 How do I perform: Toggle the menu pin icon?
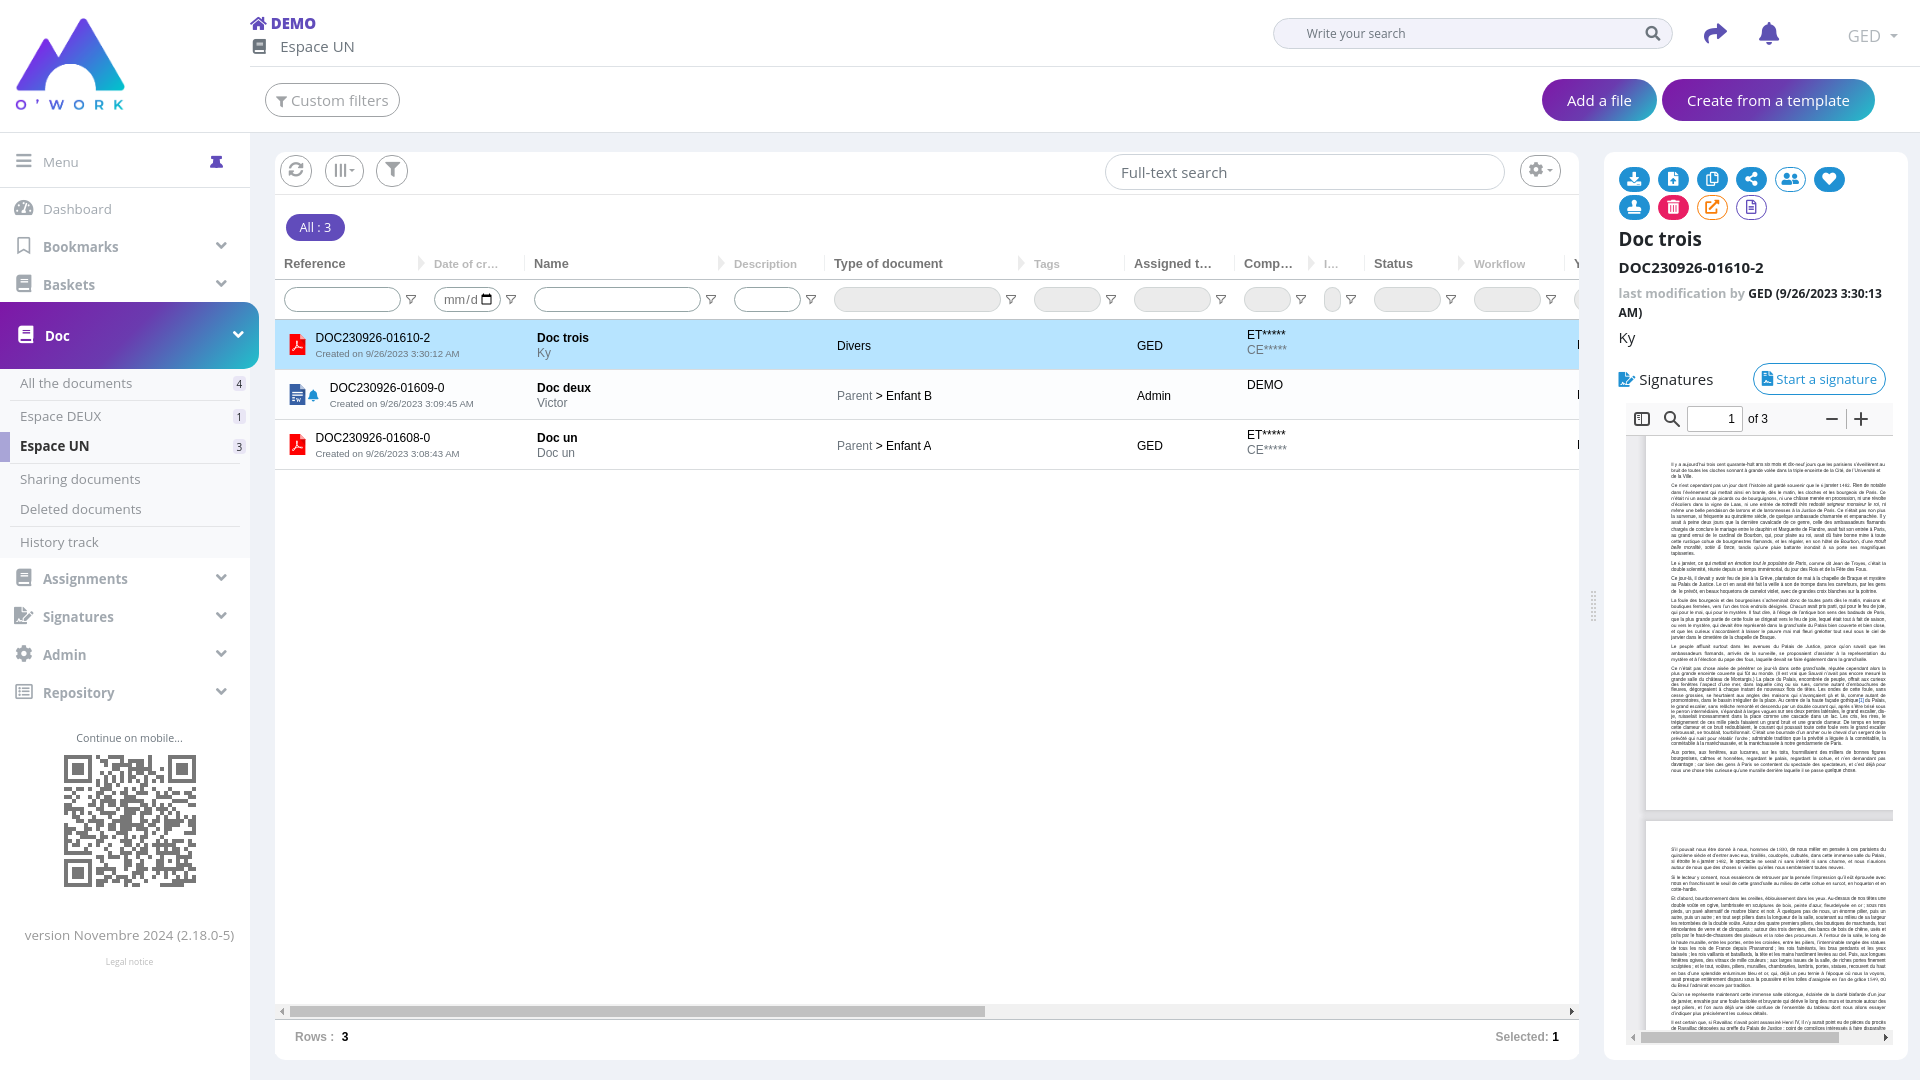coord(216,162)
